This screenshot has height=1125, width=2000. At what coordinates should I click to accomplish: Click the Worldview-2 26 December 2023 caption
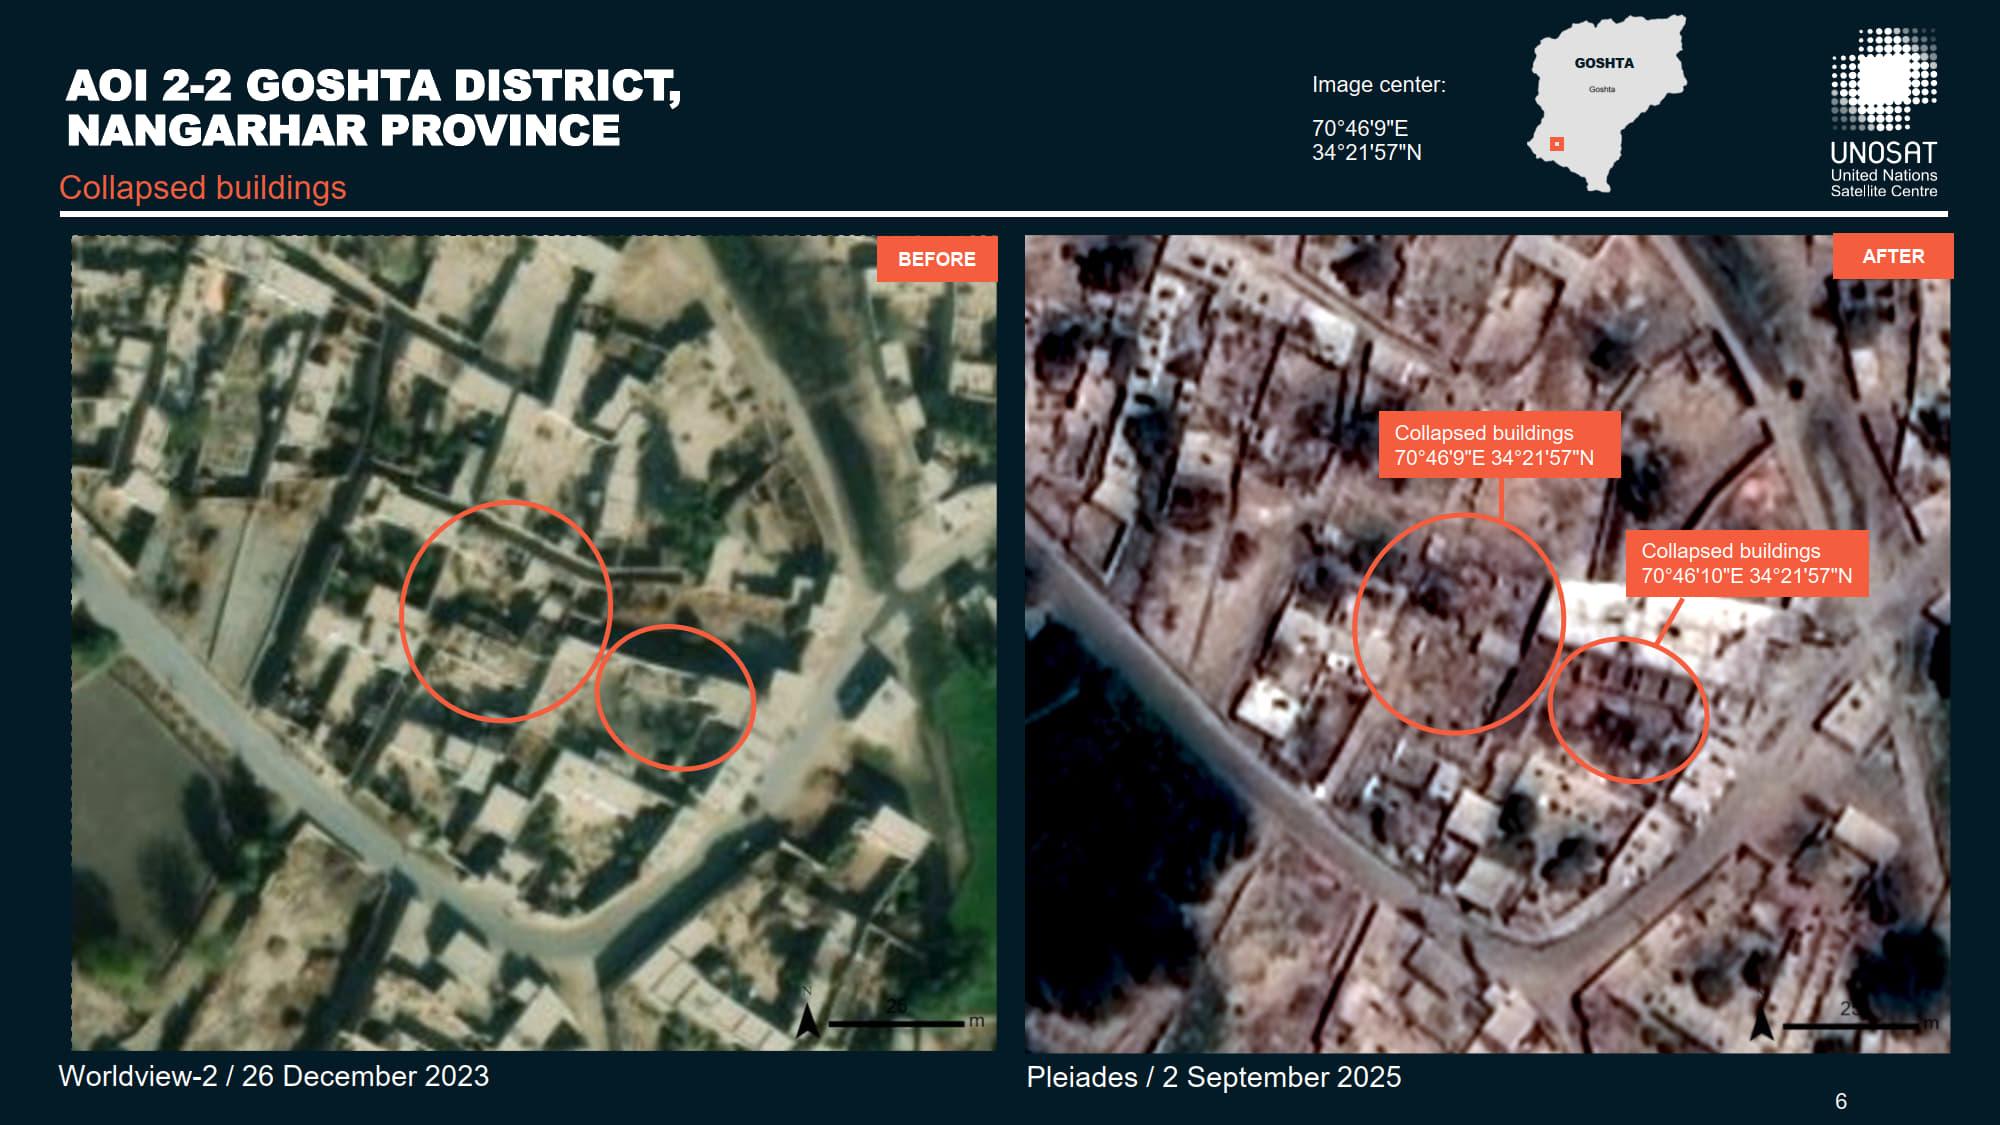click(274, 1076)
